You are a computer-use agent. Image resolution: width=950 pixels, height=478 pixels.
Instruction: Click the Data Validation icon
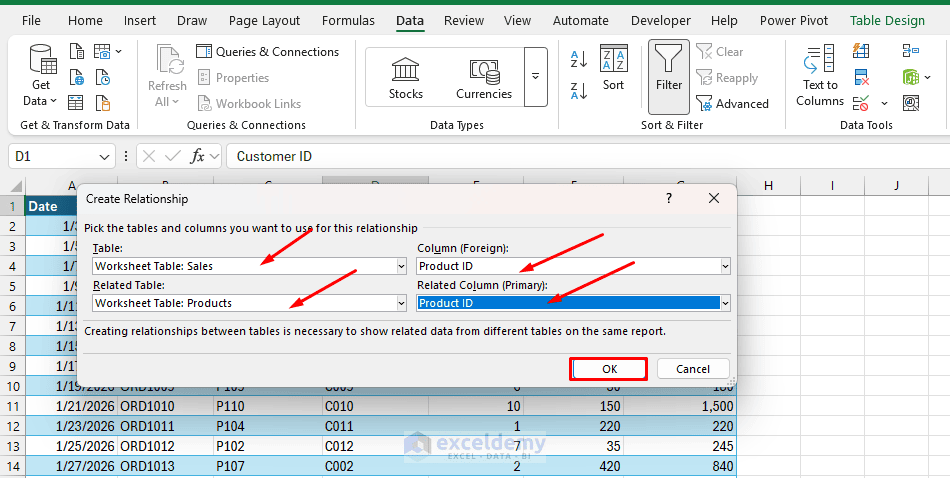point(861,104)
